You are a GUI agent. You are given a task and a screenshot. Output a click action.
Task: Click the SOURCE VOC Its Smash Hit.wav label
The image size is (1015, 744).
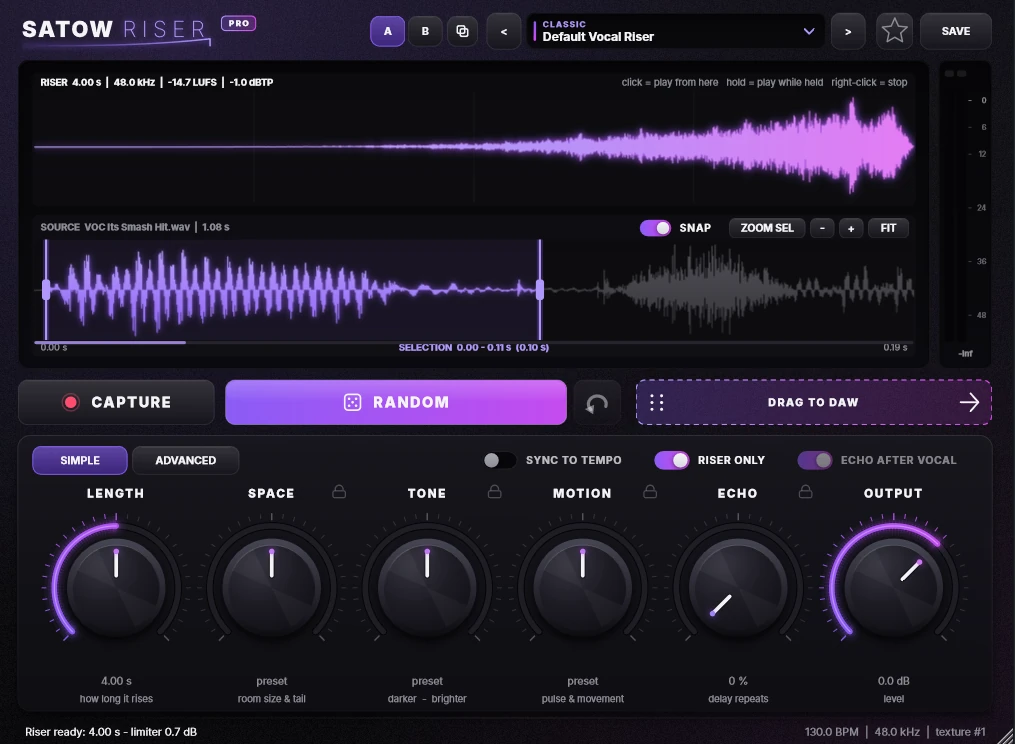pos(115,227)
